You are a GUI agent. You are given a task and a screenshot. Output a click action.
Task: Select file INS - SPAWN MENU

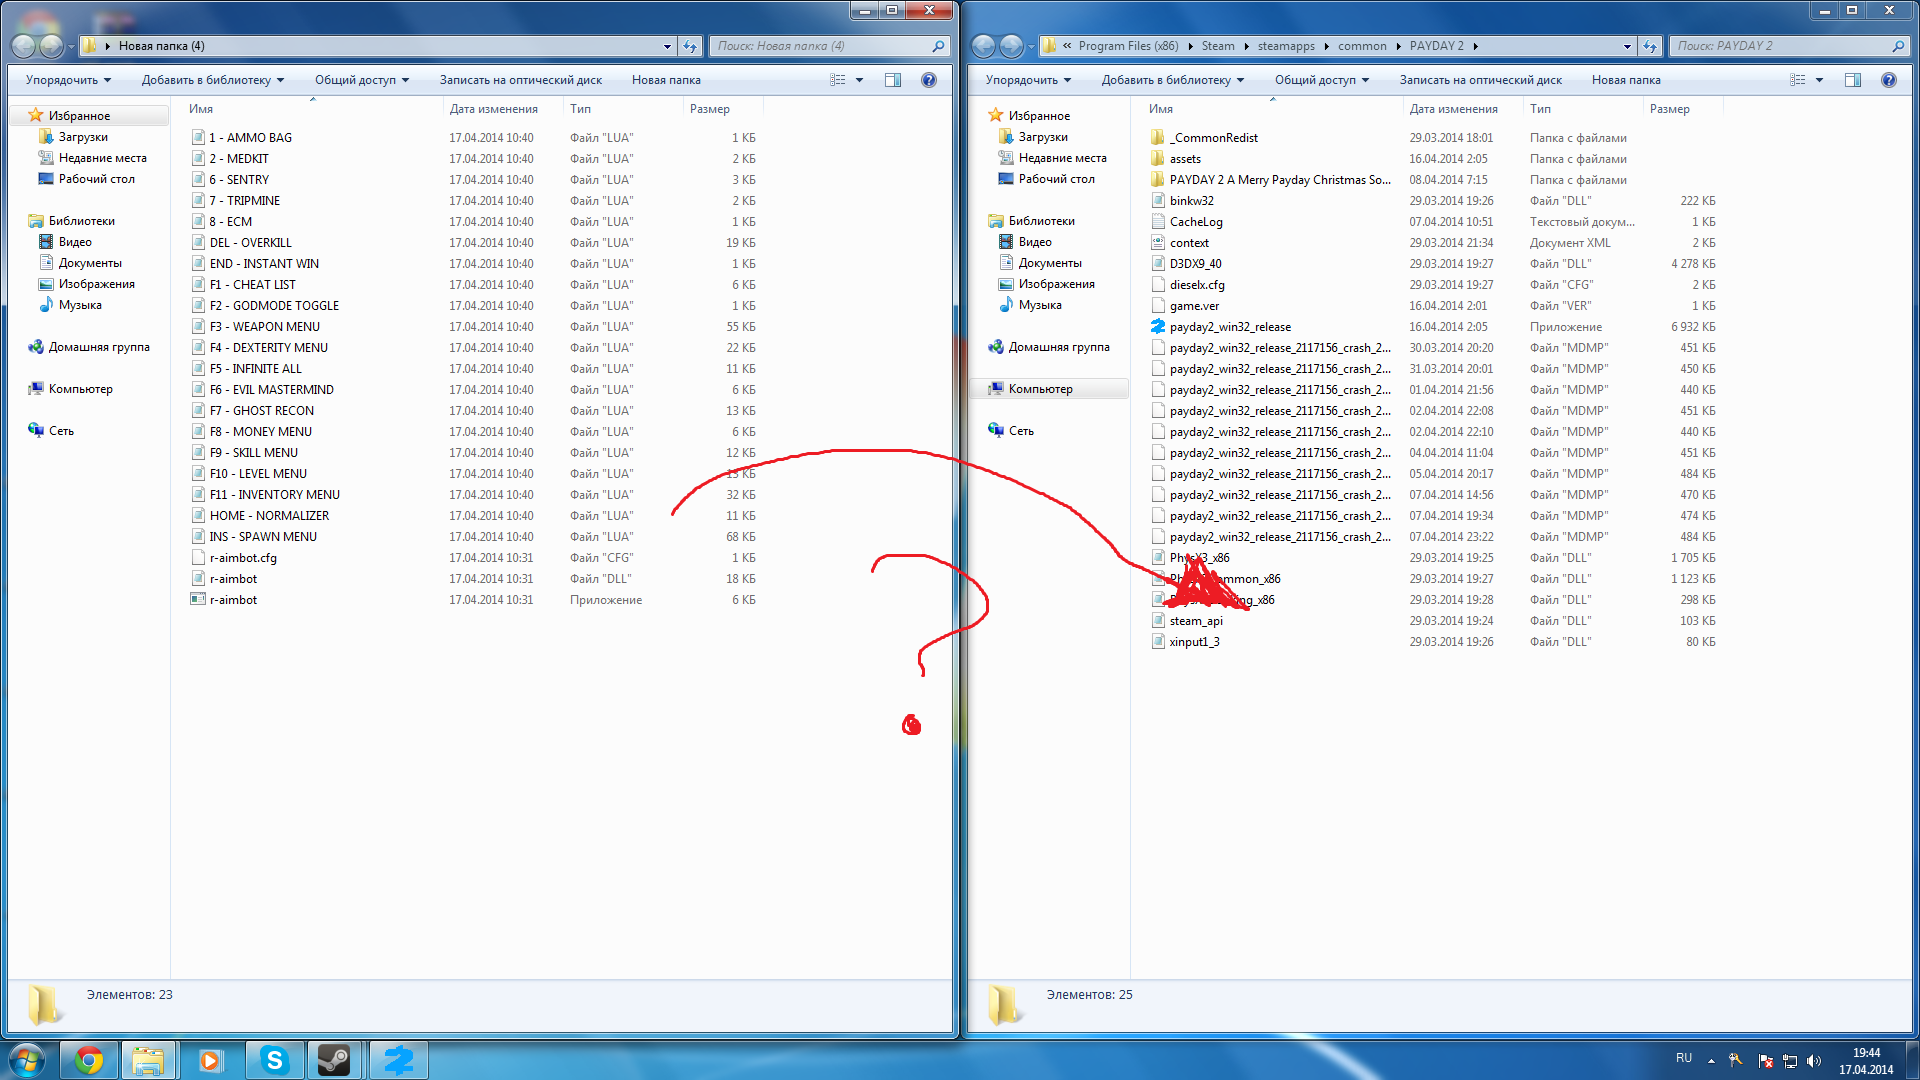pos(263,537)
